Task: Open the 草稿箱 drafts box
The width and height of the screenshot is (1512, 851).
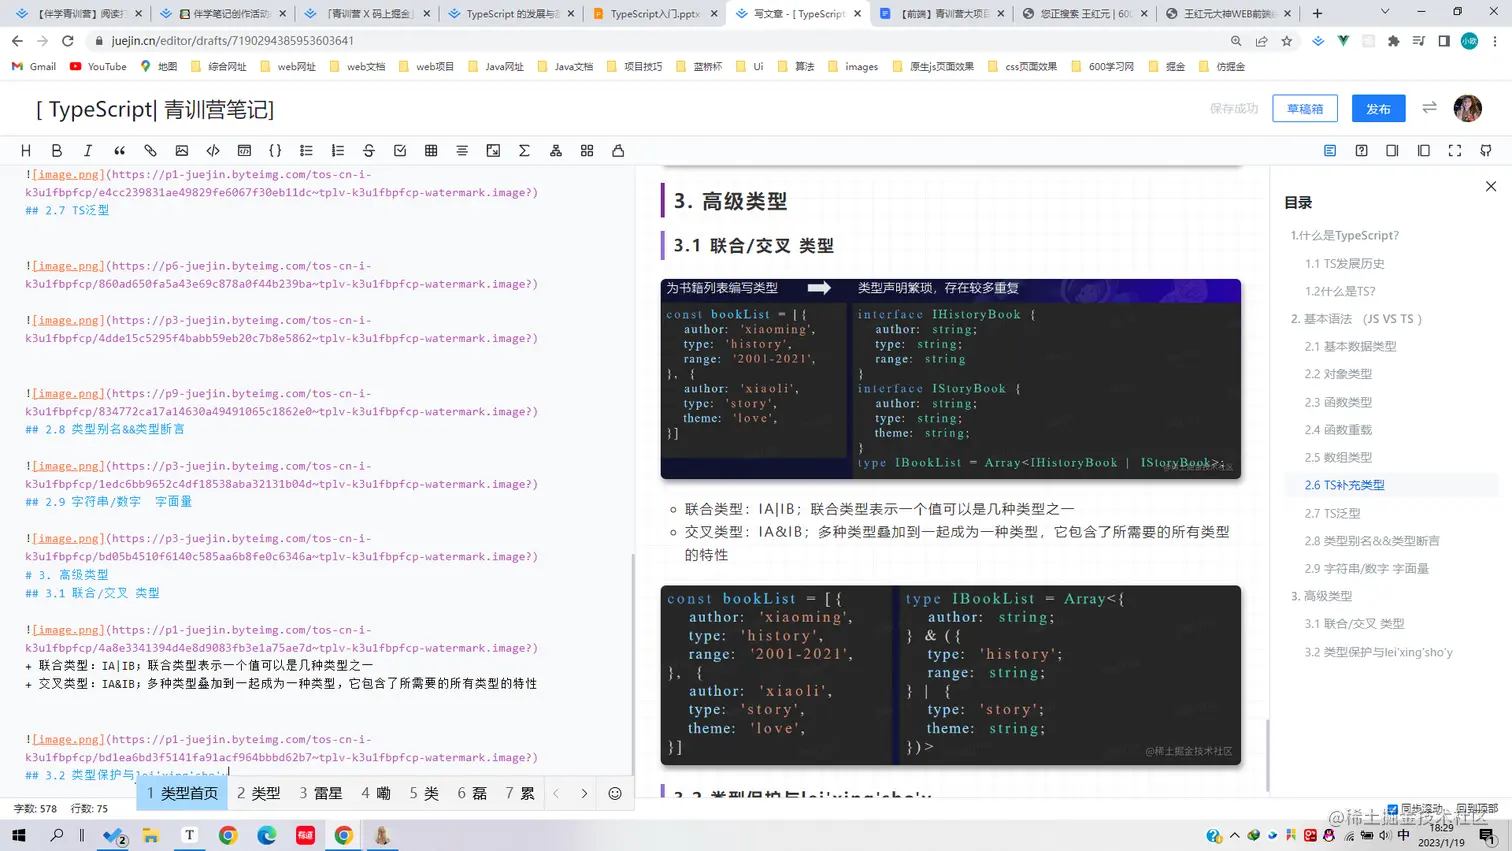Action: pyautogui.click(x=1305, y=108)
